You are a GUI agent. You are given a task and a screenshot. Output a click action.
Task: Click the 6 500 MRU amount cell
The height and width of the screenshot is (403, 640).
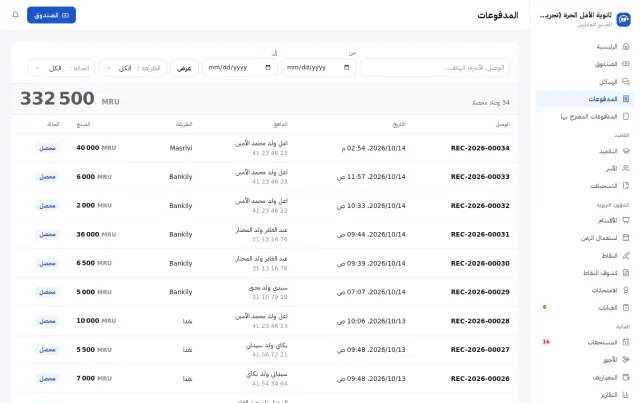point(94,263)
